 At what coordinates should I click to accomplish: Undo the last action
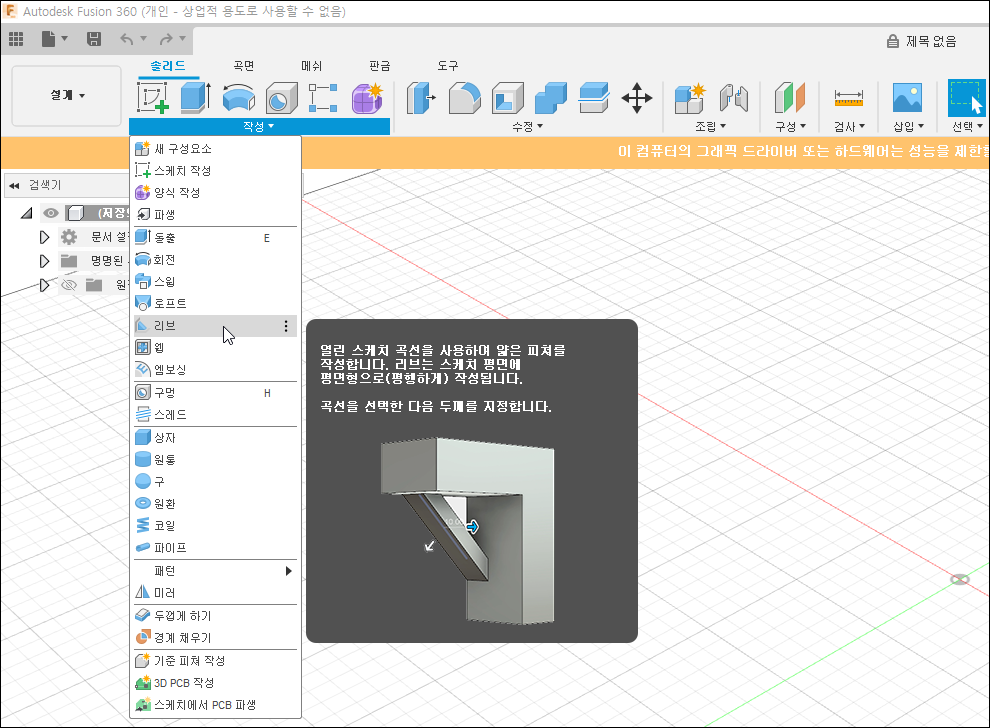tap(127, 39)
